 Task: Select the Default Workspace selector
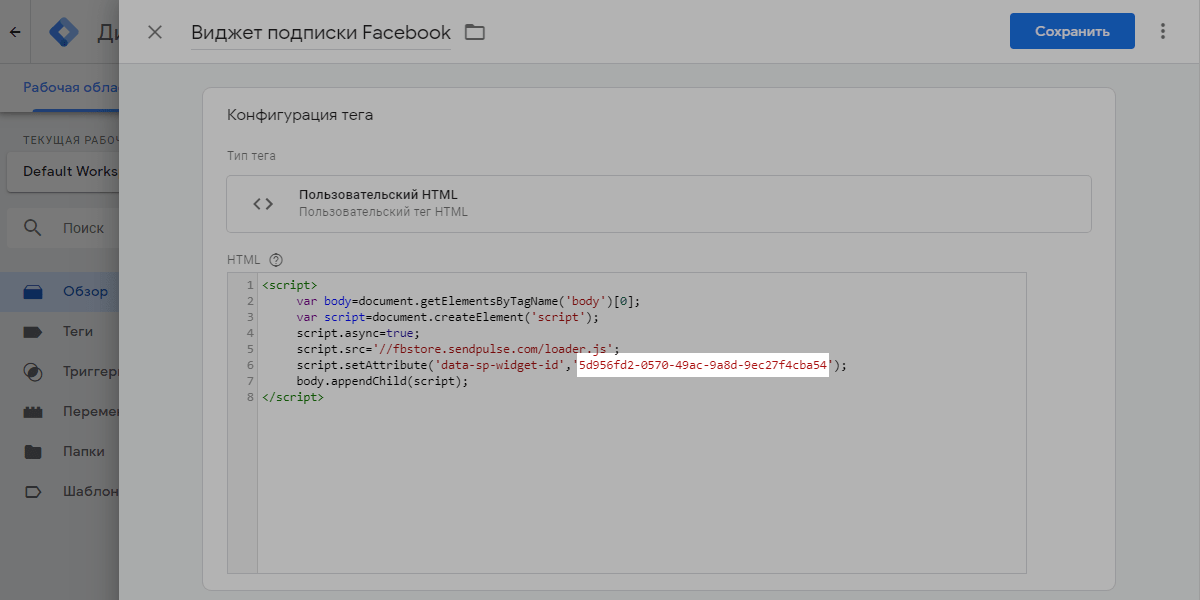pyautogui.click(x=63, y=171)
